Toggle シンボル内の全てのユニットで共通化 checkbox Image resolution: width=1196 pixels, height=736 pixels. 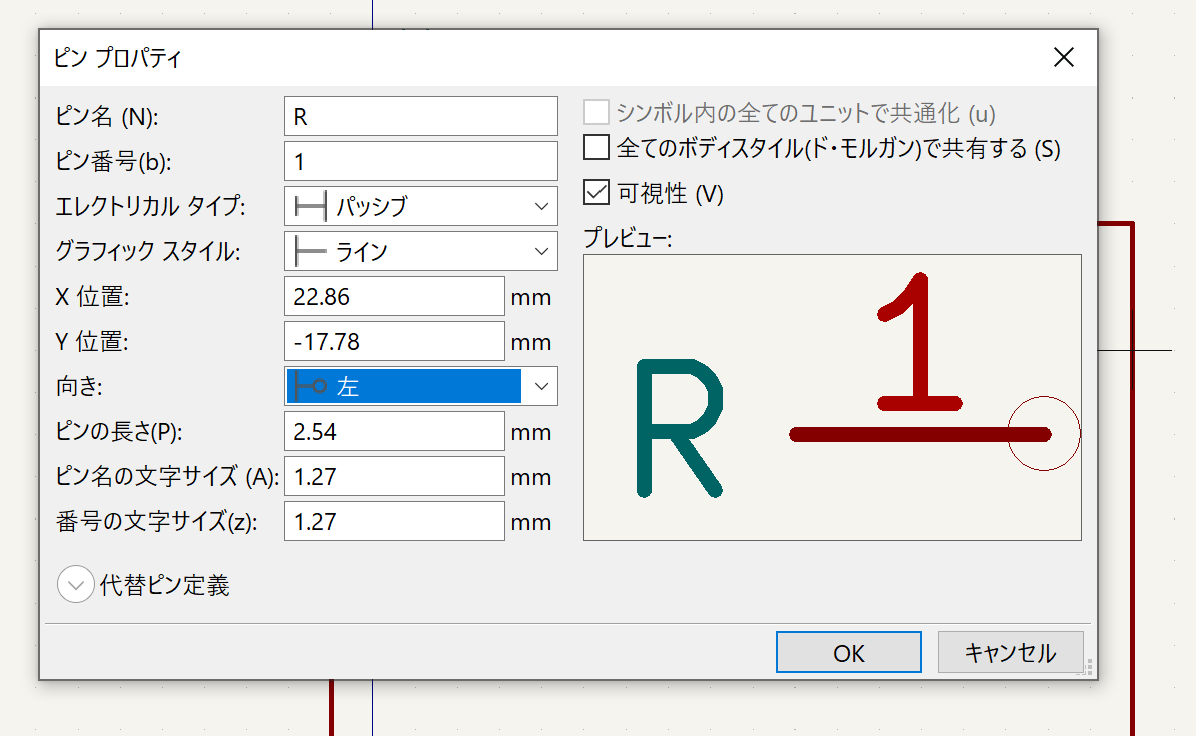[x=596, y=112]
